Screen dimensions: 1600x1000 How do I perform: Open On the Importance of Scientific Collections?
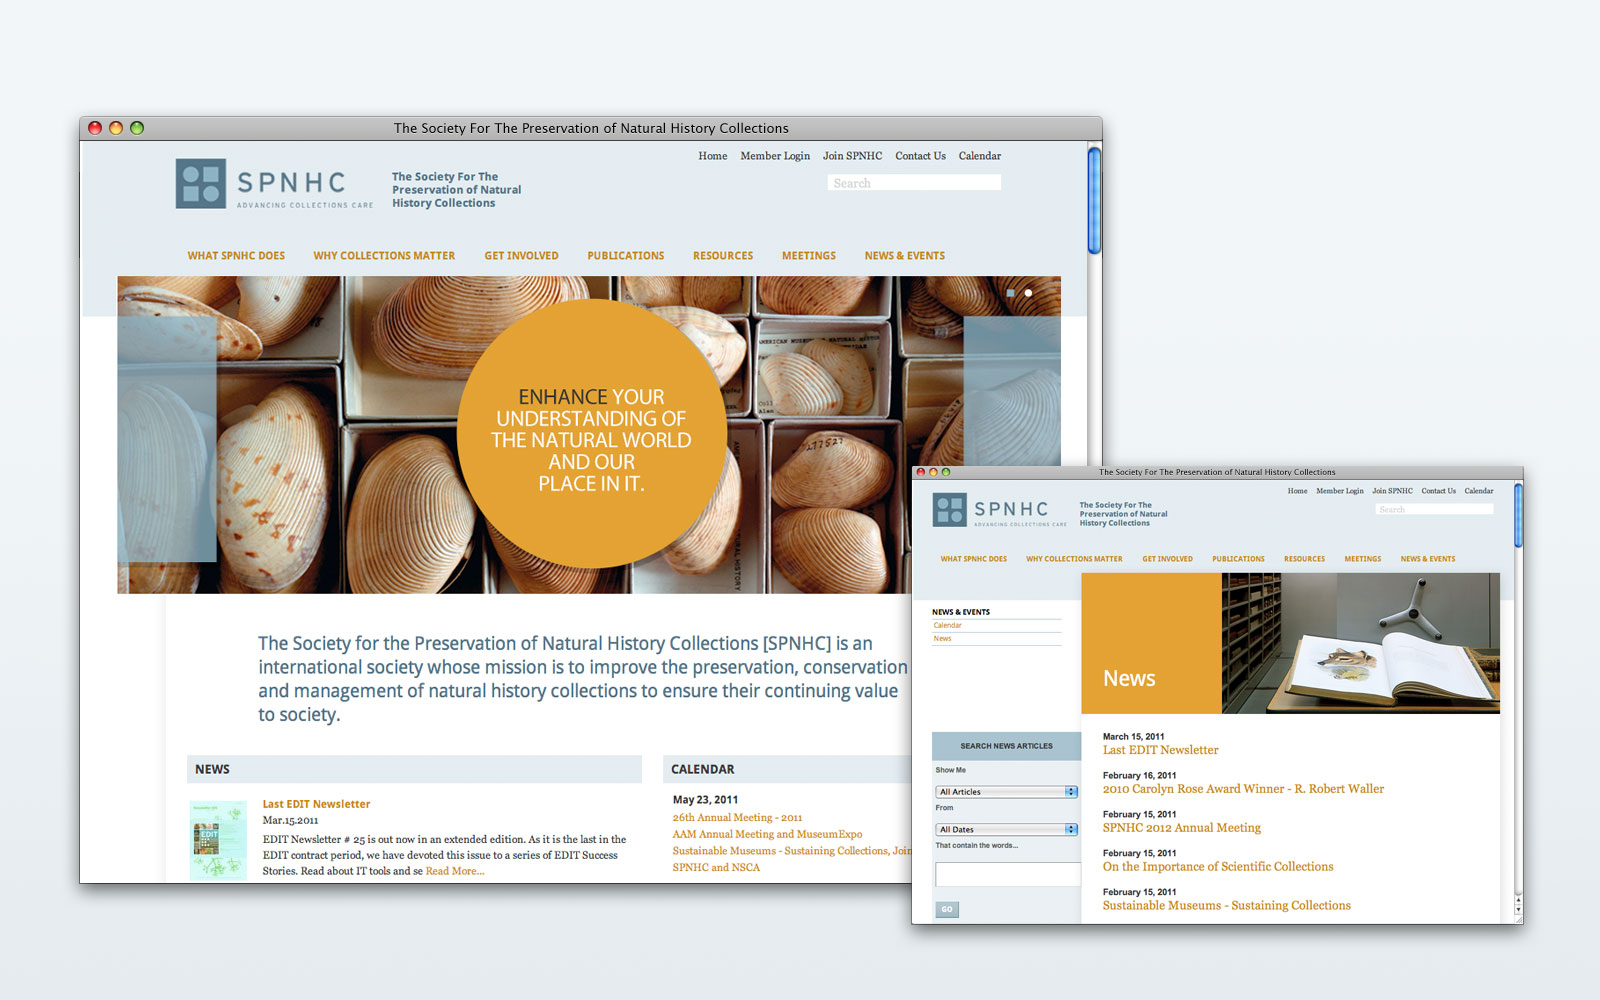click(1218, 867)
